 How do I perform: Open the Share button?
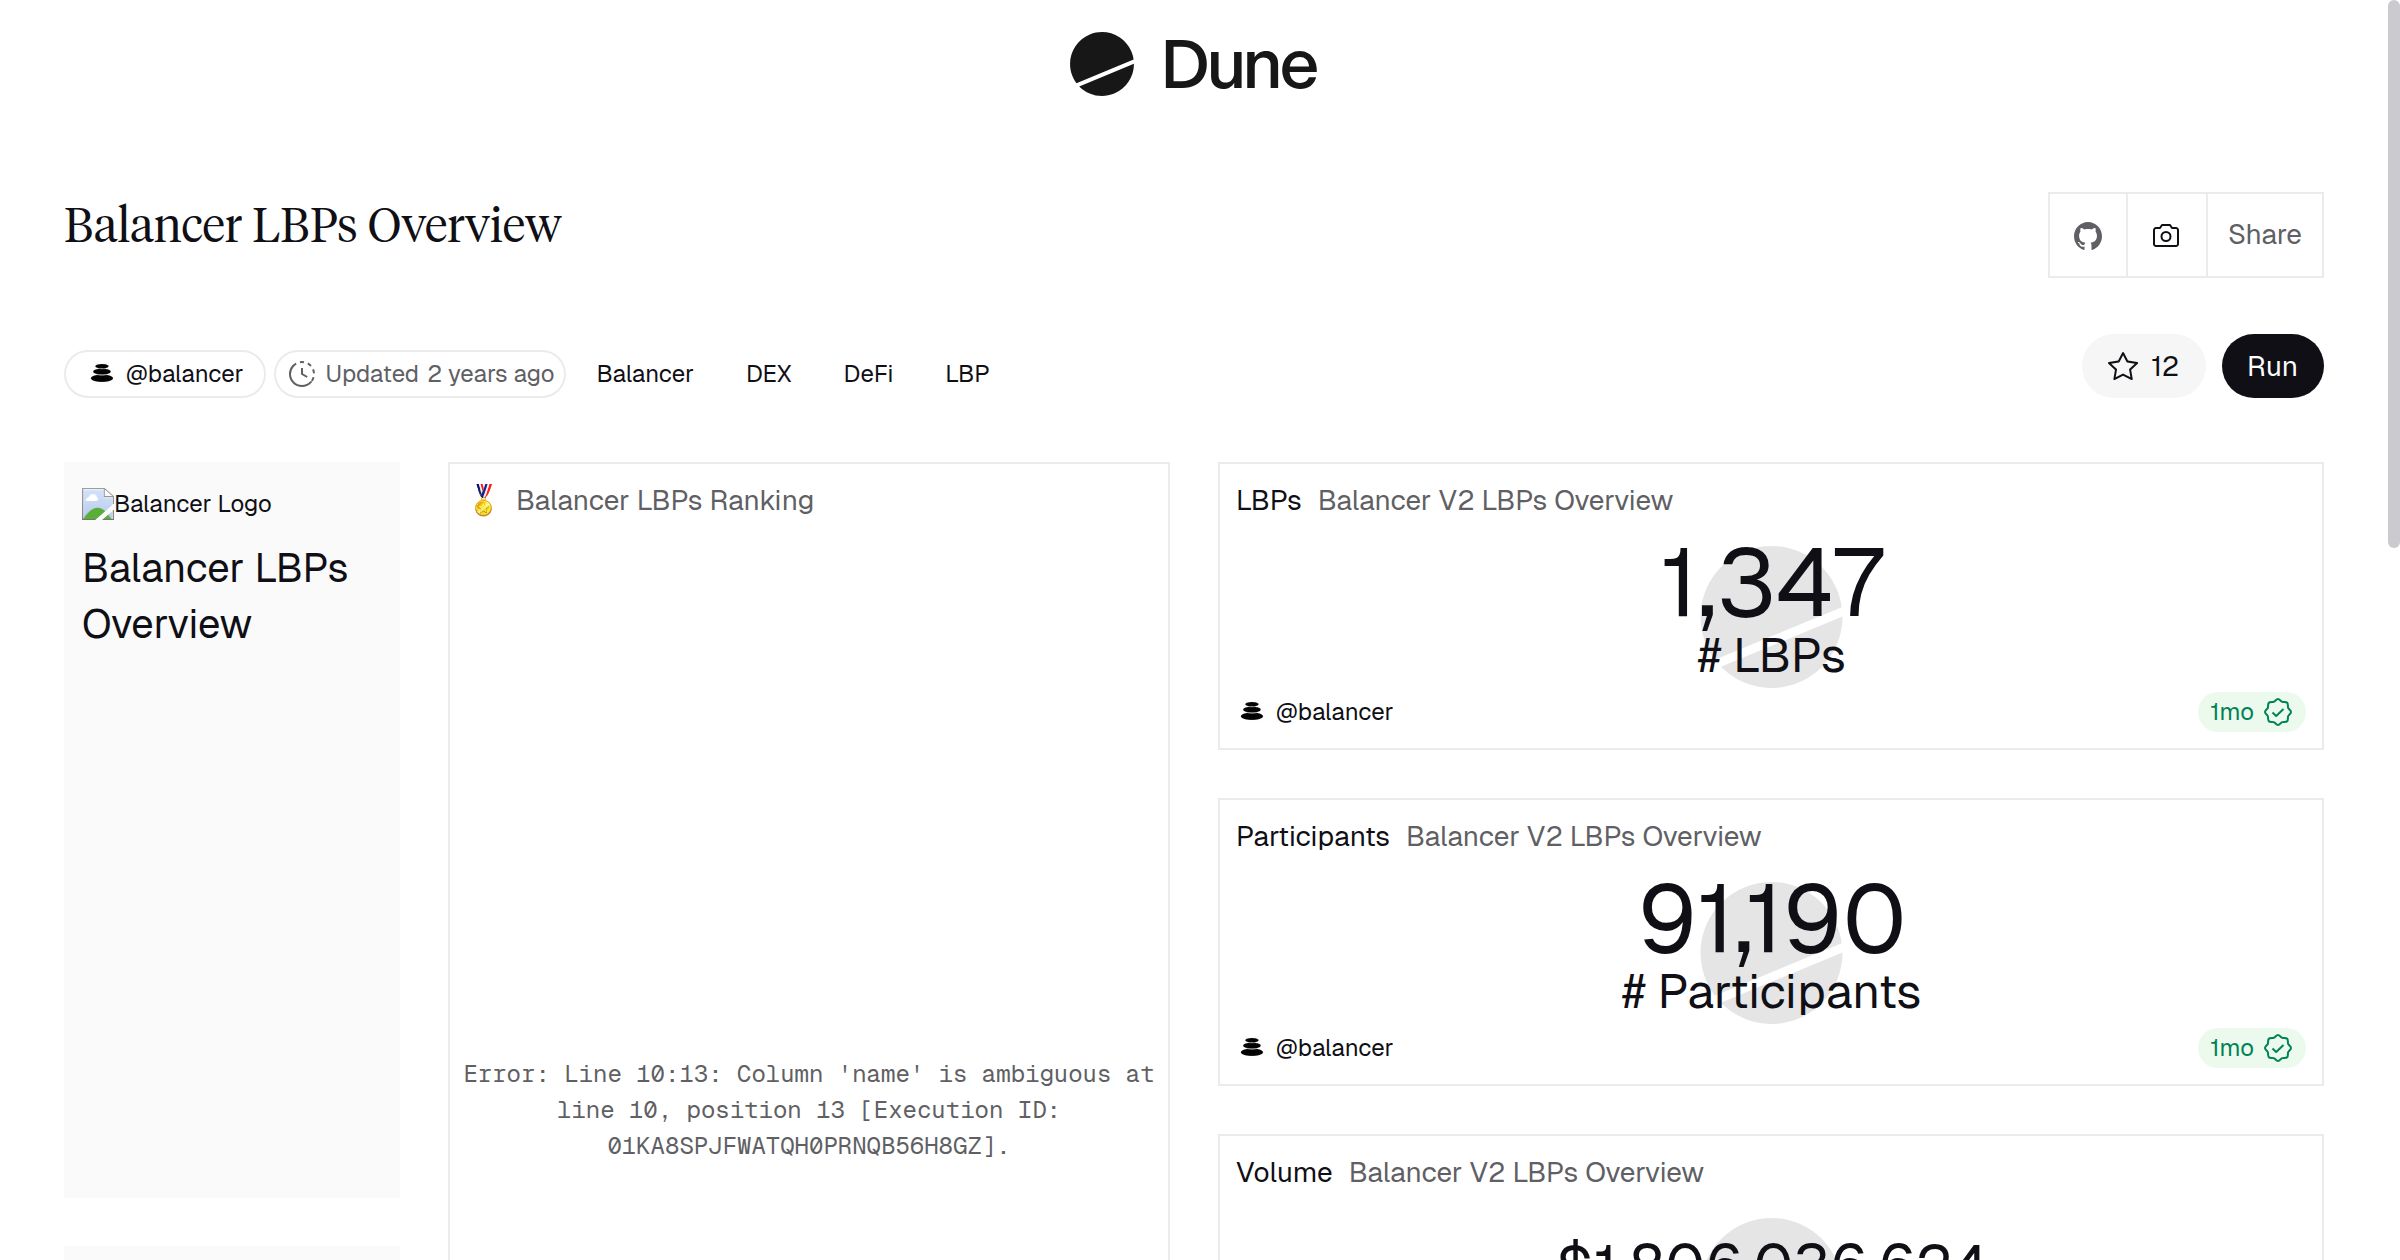(x=2264, y=235)
